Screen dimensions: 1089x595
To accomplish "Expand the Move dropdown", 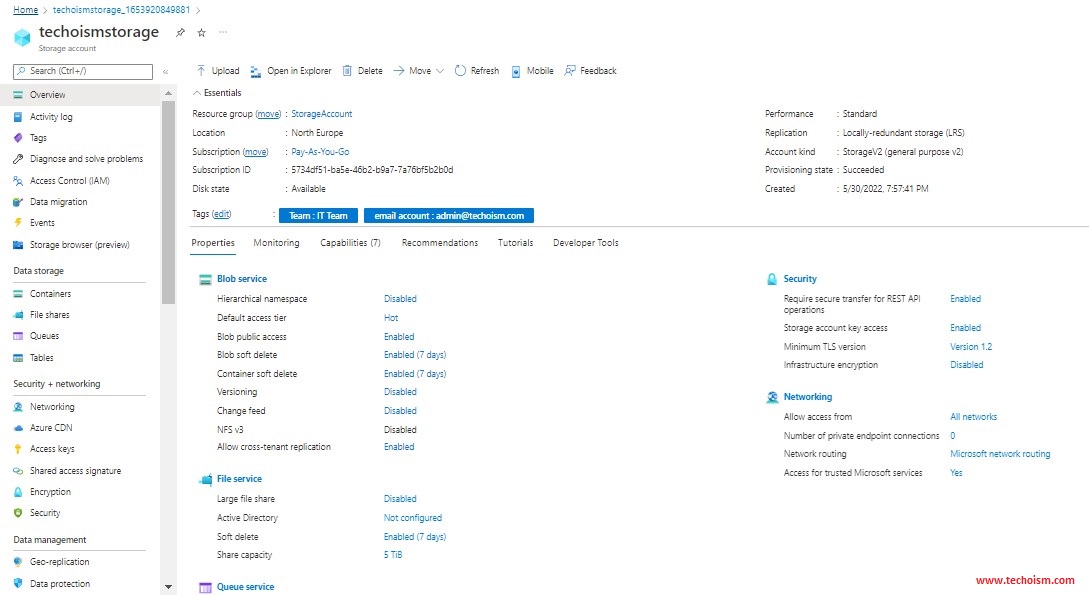I will pos(419,71).
